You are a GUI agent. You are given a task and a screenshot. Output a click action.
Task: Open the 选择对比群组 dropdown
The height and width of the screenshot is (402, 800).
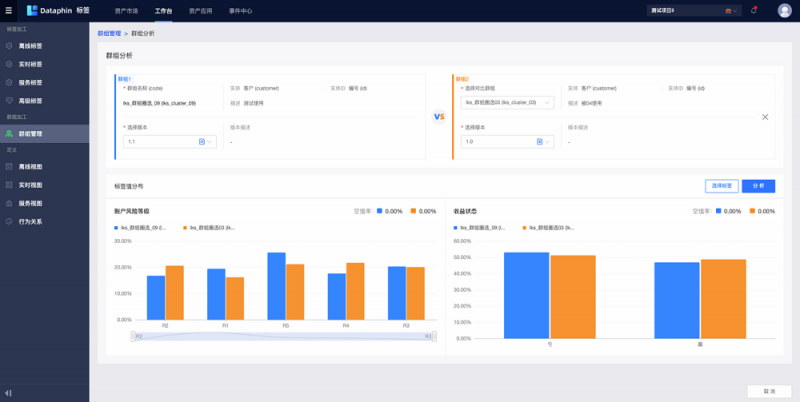(x=506, y=102)
